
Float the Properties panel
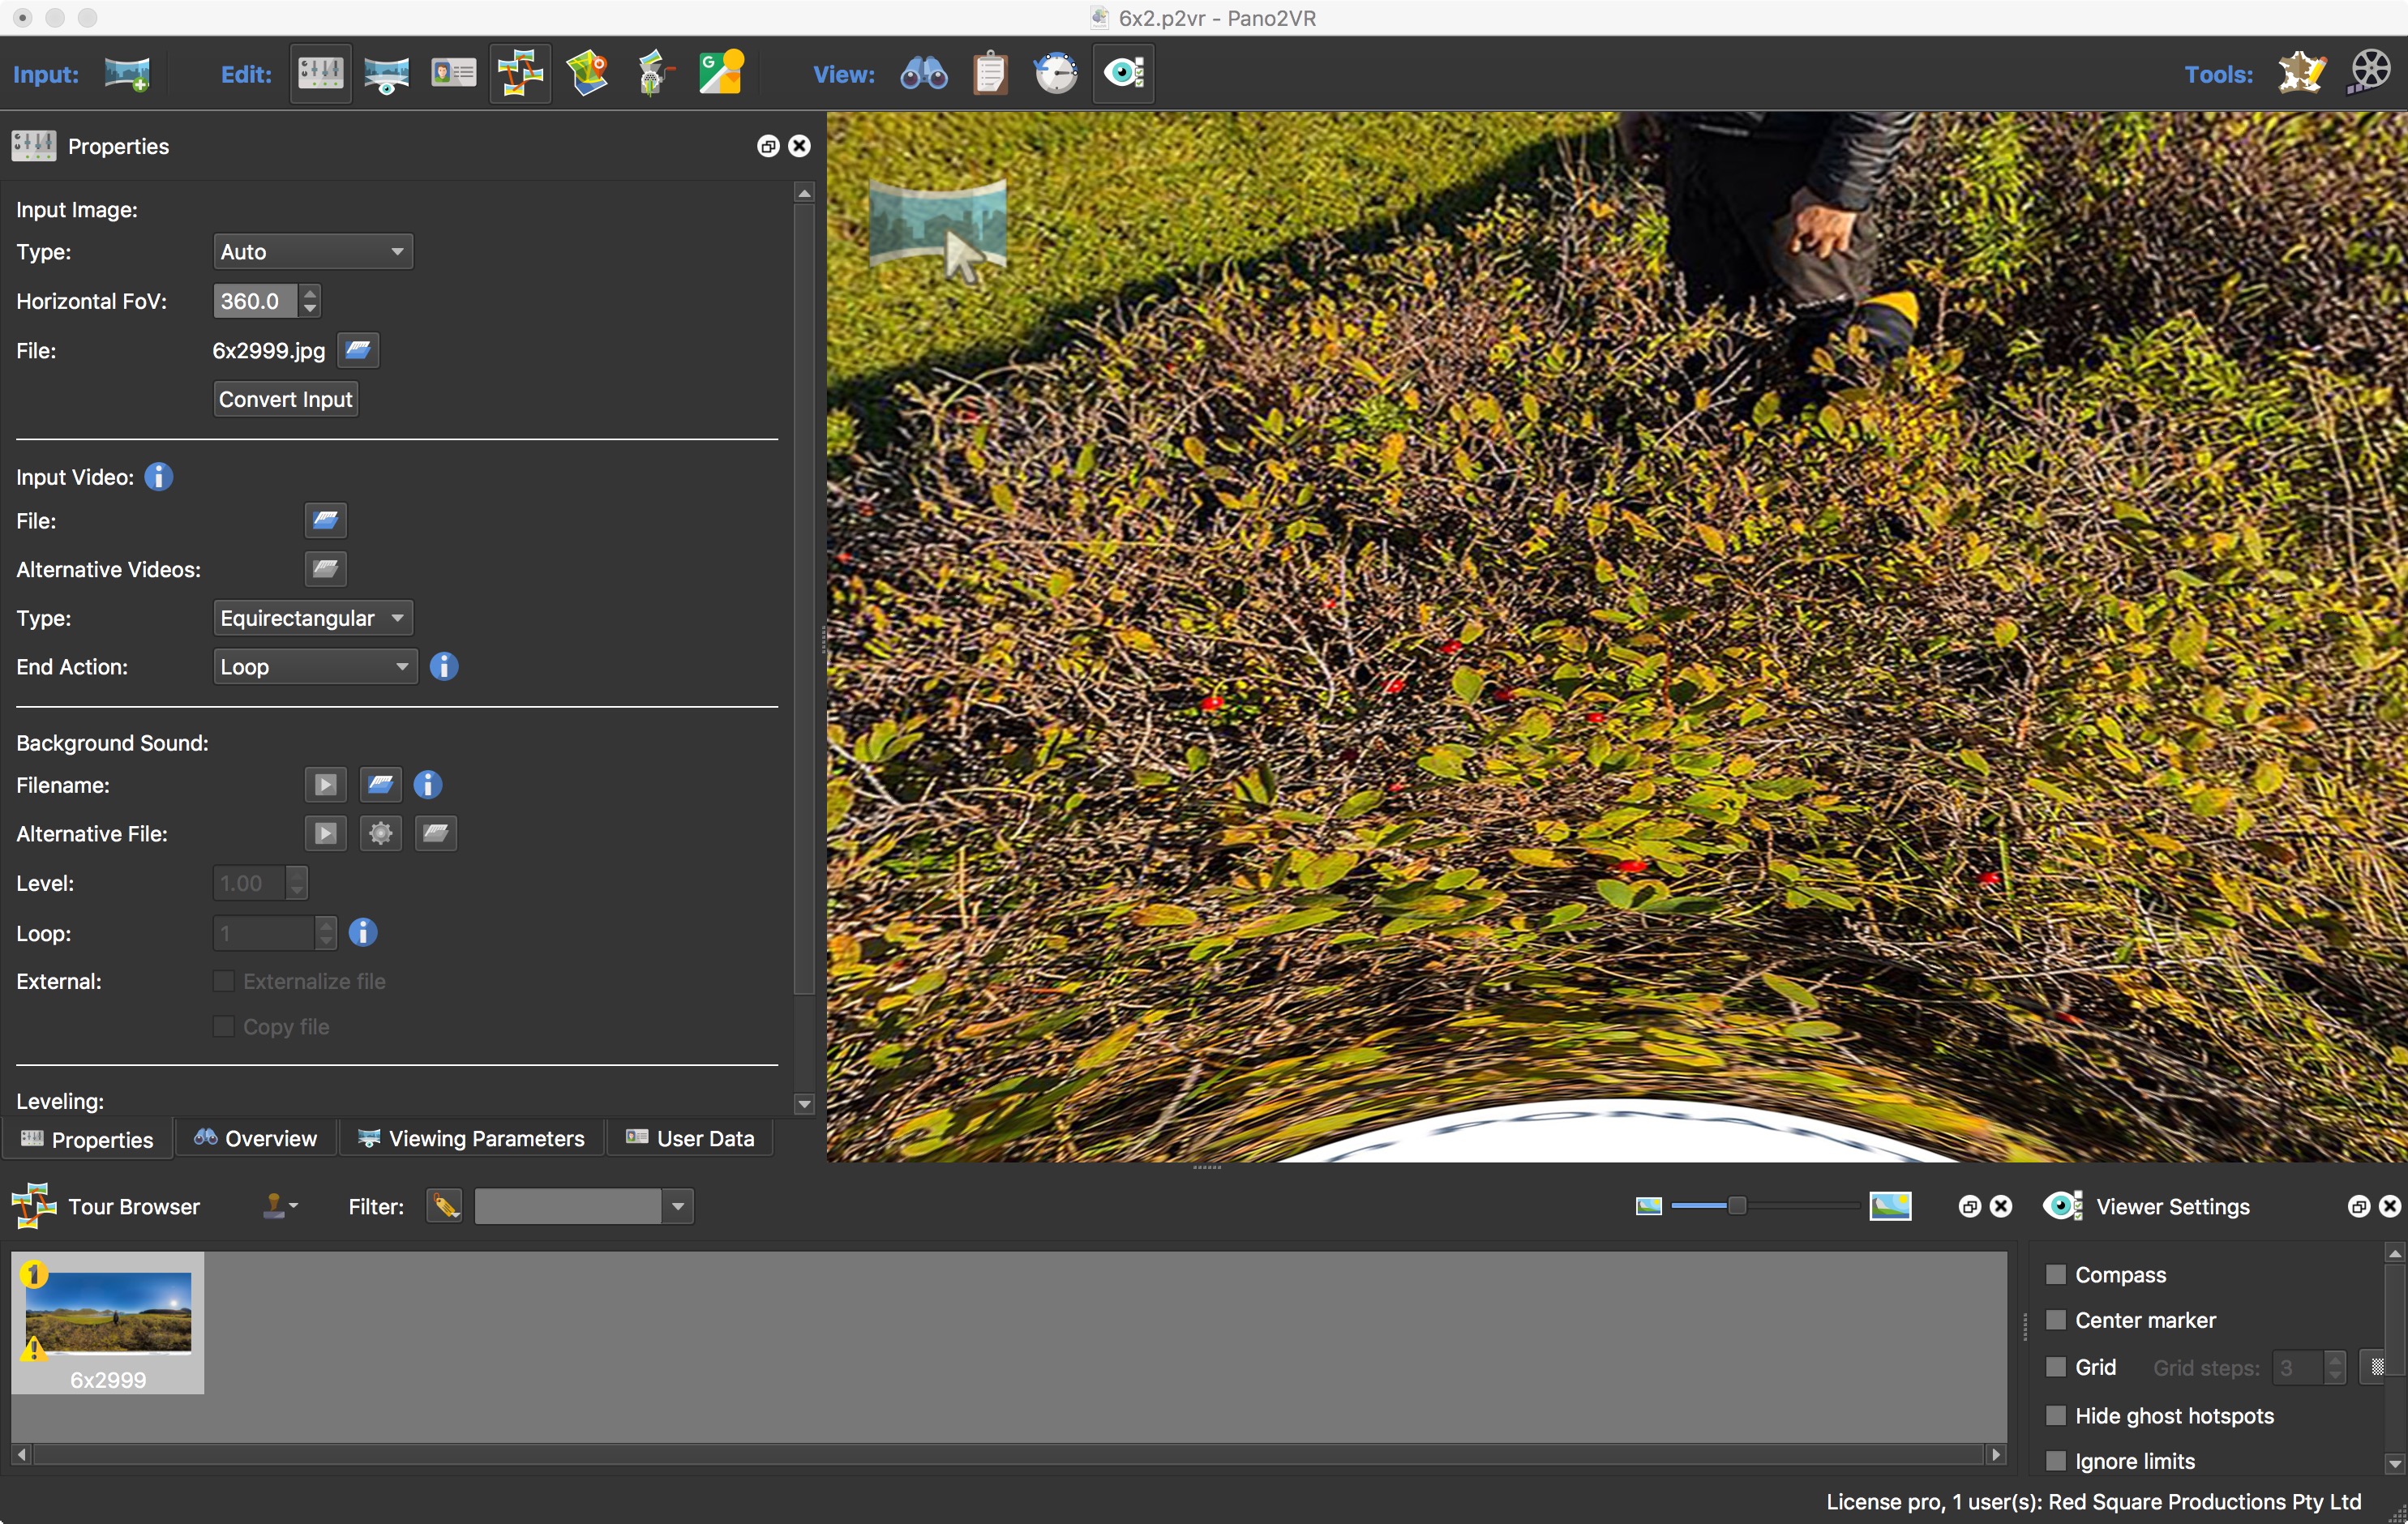point(767,146)
